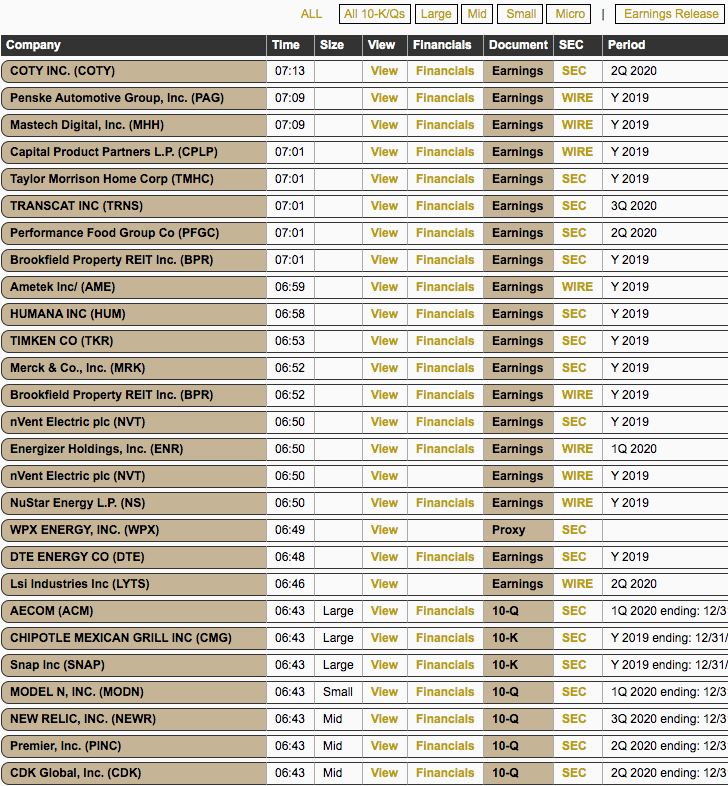Image resolution: width=728 pixels, height=786 pixels.
Task: Filter by Mid size companies
Action: click(x=477, y=14)
